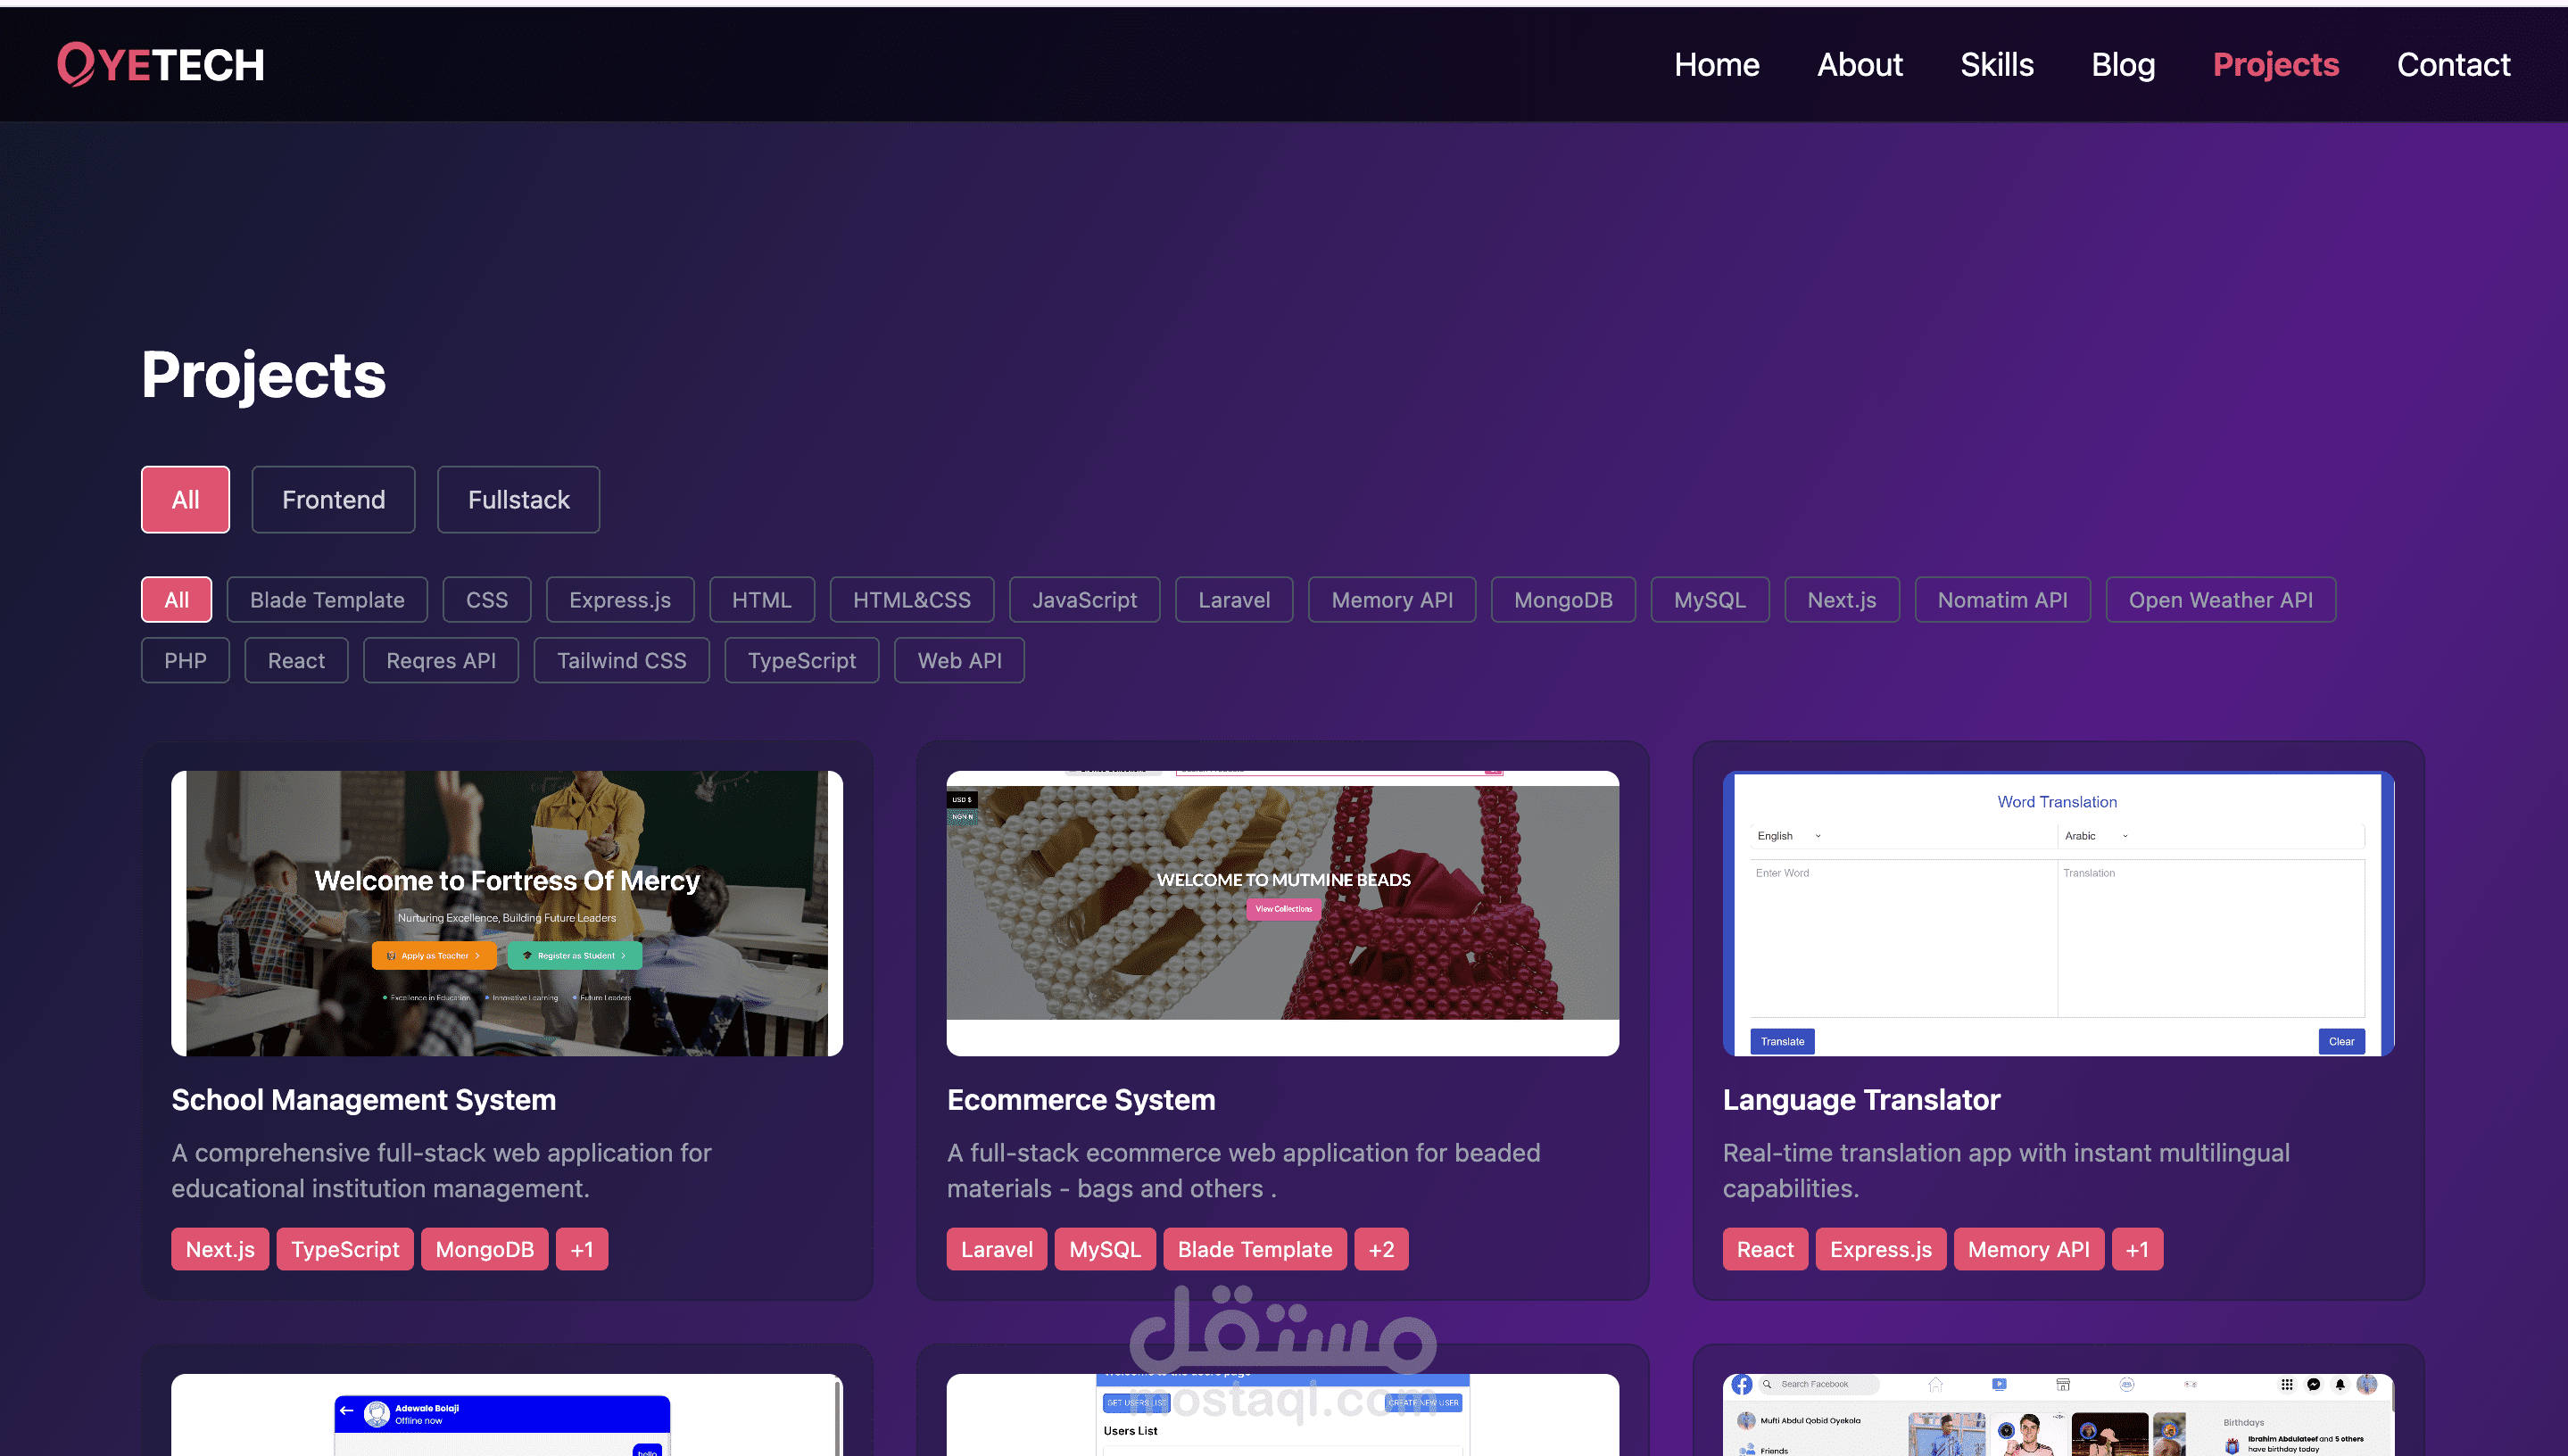Click "Real-time translation app" description text
The width and height of the screenshot is (2568, 1456).
tap(2006, 1170)
